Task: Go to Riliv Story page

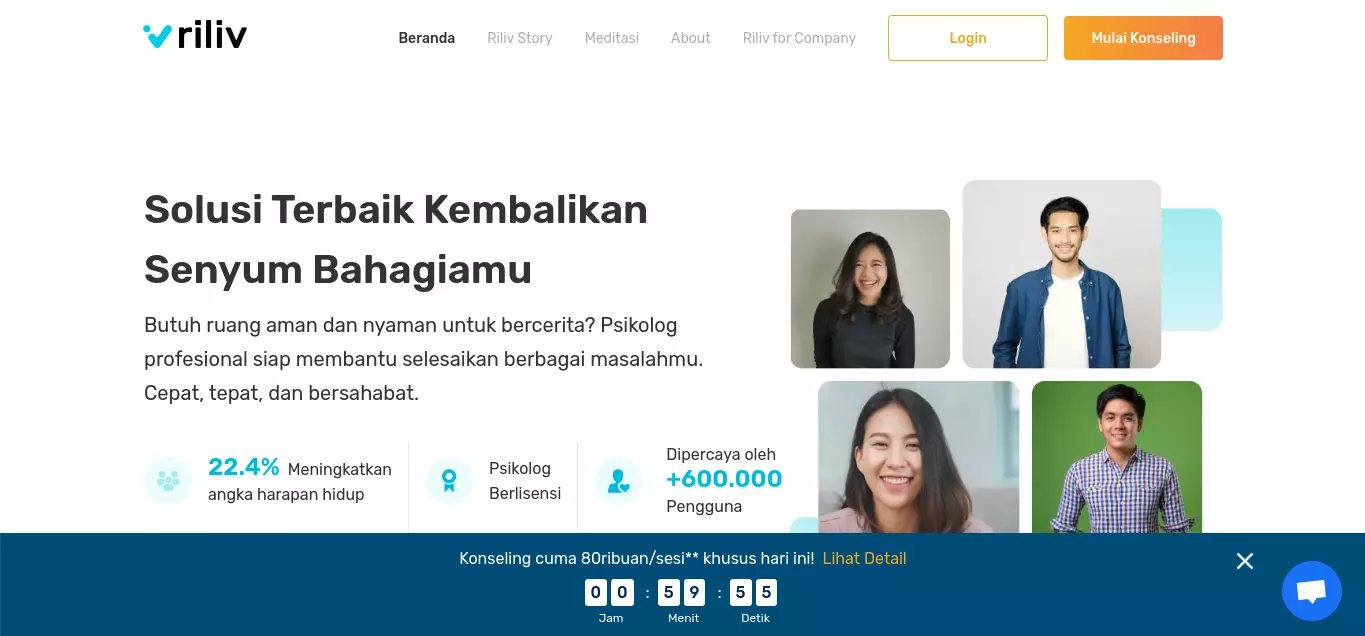Action: pos(520,38)
